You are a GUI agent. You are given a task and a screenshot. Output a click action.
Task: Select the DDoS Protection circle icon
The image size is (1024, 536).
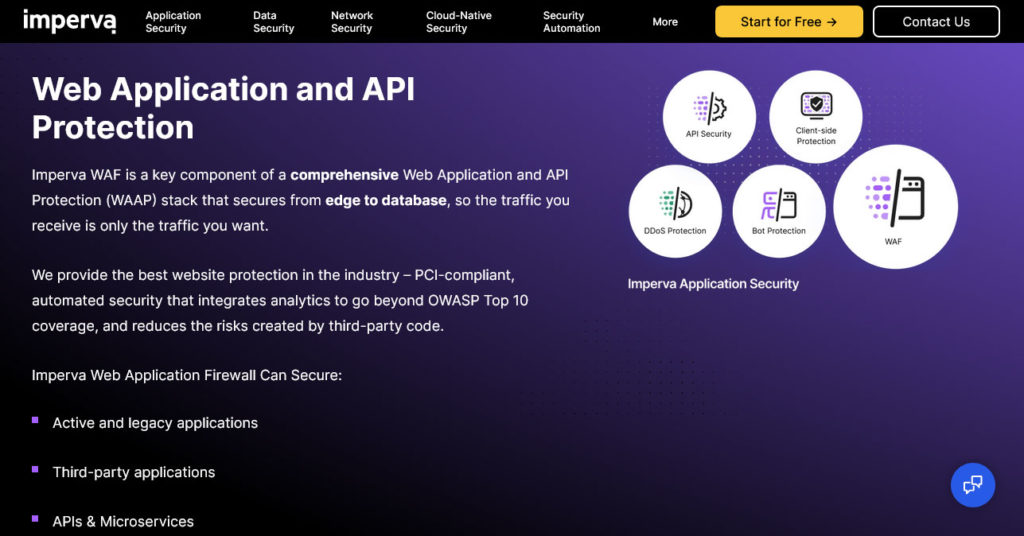click(675, 211)
